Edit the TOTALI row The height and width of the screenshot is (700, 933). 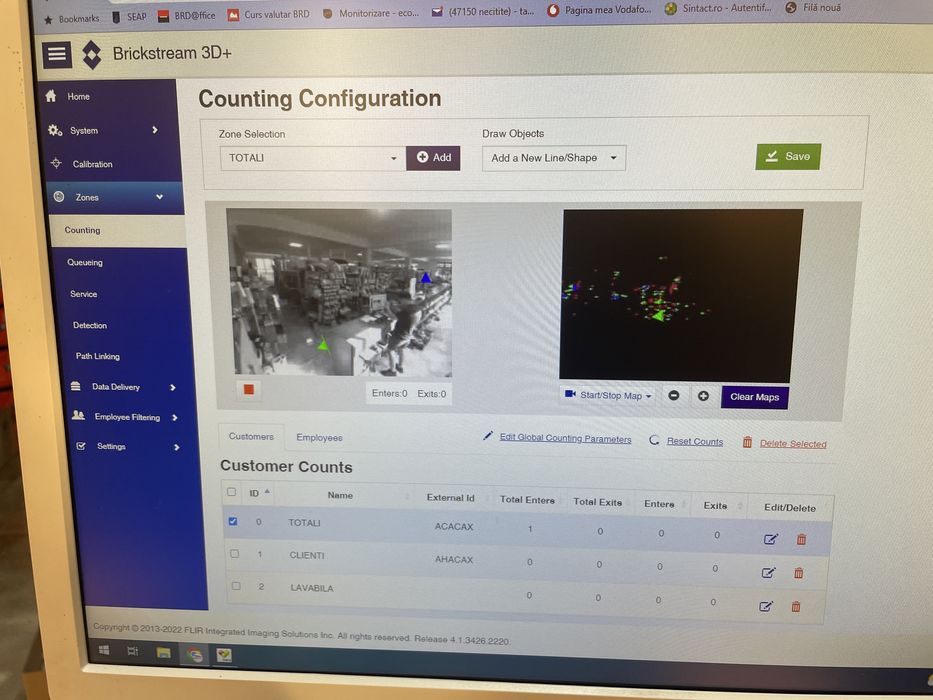[771, 539]
